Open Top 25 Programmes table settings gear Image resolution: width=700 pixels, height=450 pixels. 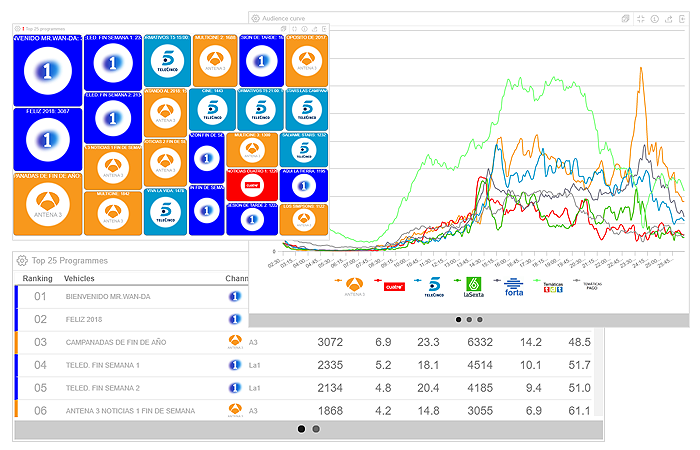click(22, 260)
